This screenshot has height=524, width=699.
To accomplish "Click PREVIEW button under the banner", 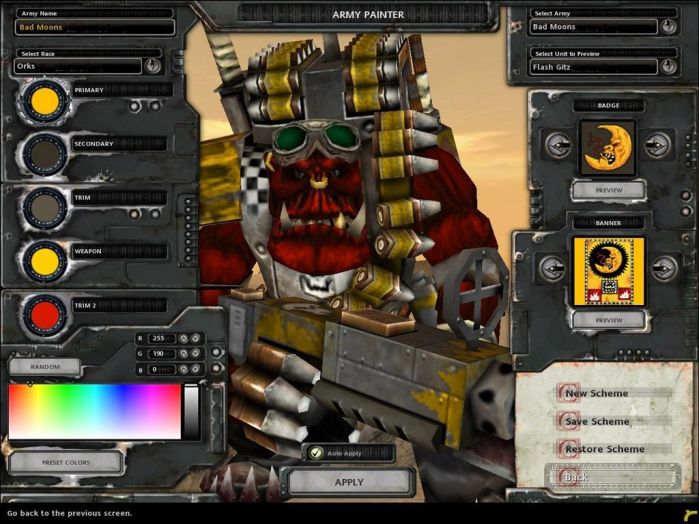I will (x=609, y=320).
